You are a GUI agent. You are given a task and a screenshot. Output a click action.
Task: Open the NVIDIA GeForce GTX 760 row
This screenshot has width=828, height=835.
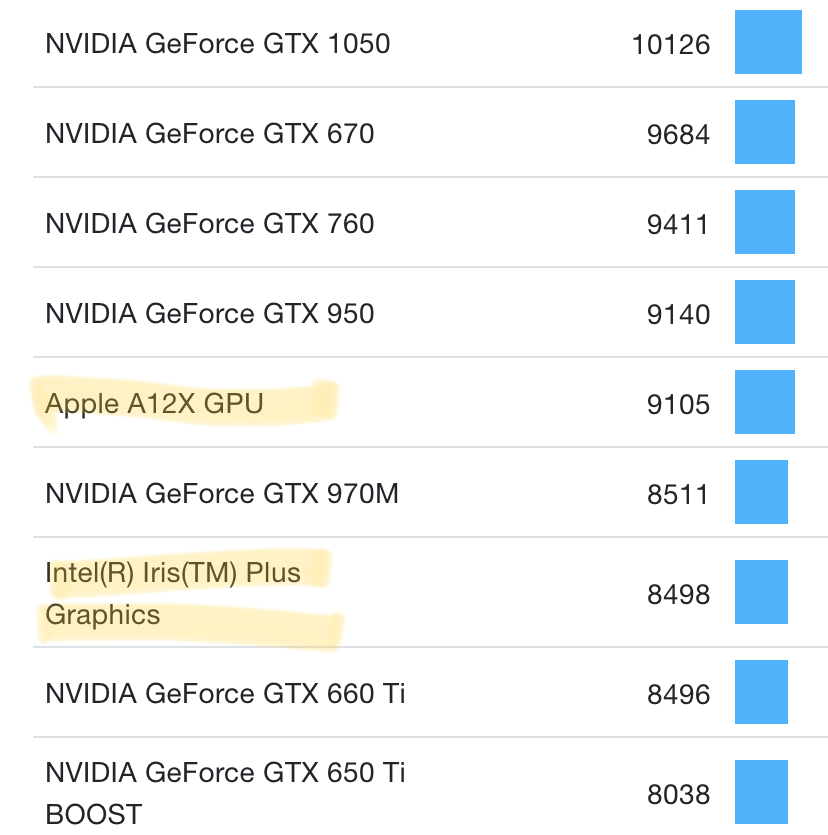coord(209,223)
